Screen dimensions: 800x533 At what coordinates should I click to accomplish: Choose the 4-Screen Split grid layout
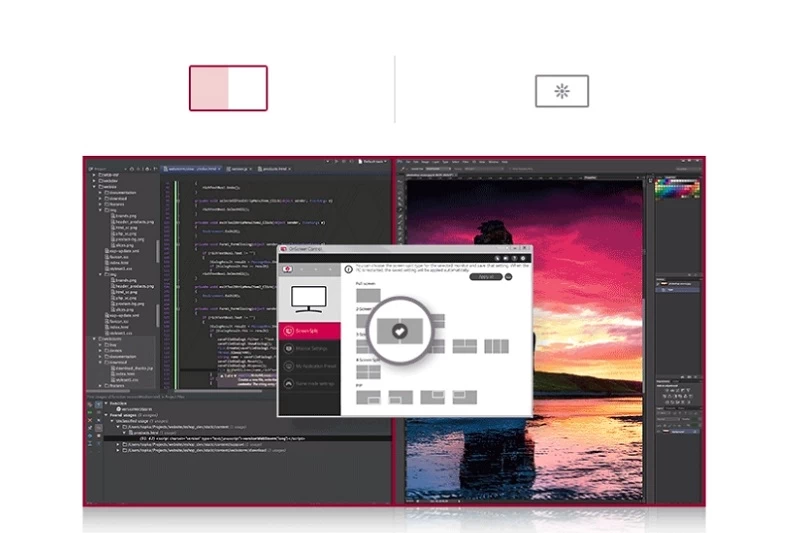coord(368,372)
